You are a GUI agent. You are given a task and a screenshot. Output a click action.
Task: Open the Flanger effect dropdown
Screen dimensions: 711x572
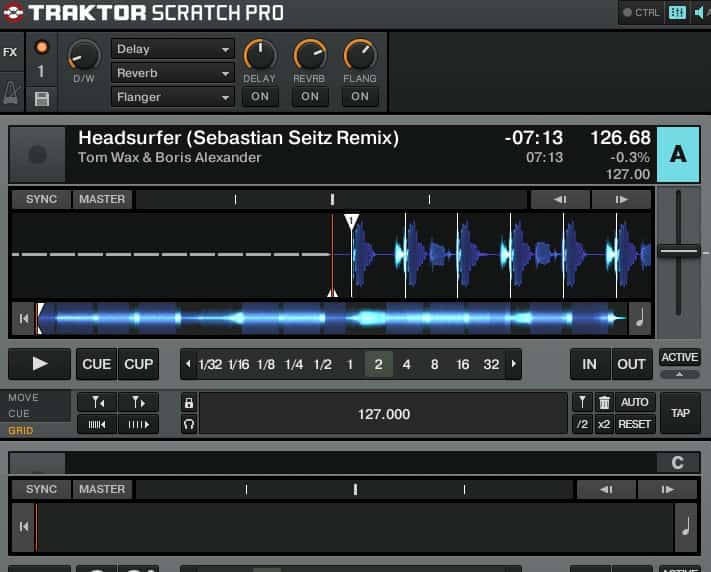[173, 97]
